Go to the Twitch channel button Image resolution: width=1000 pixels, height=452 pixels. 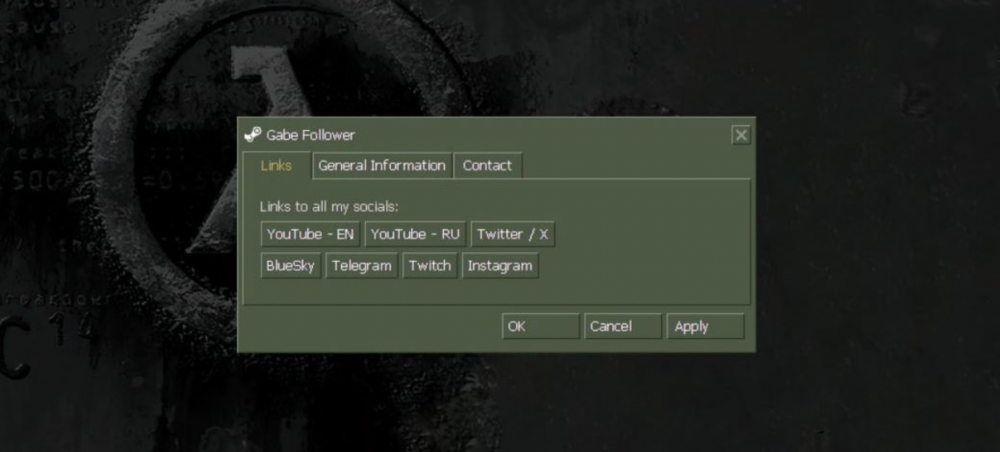(x=430, y=266)
